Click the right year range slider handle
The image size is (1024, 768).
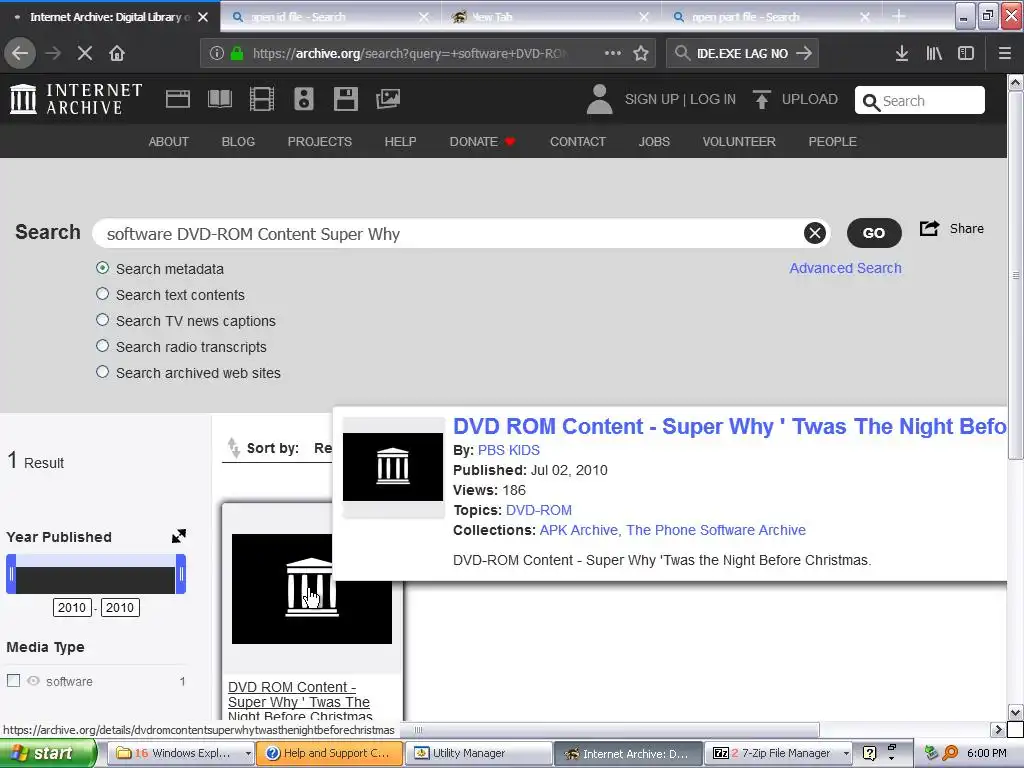tap(181, 574)
